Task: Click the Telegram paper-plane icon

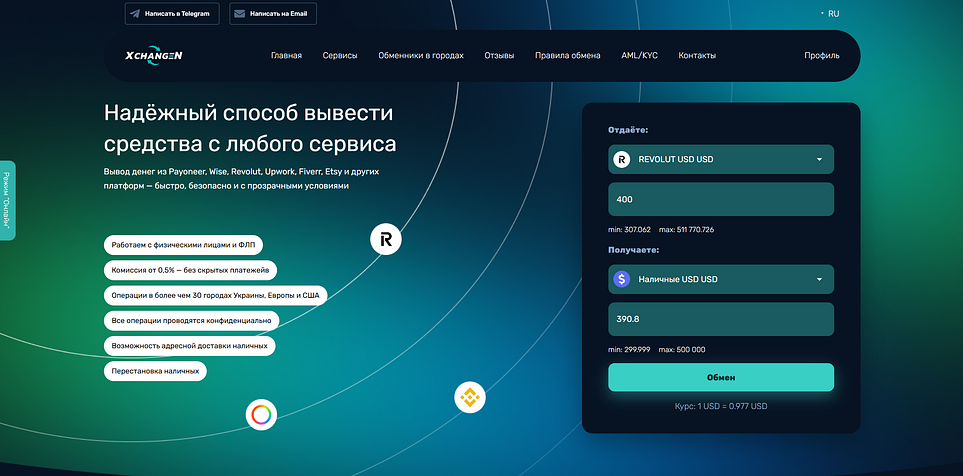Action: 135,14
